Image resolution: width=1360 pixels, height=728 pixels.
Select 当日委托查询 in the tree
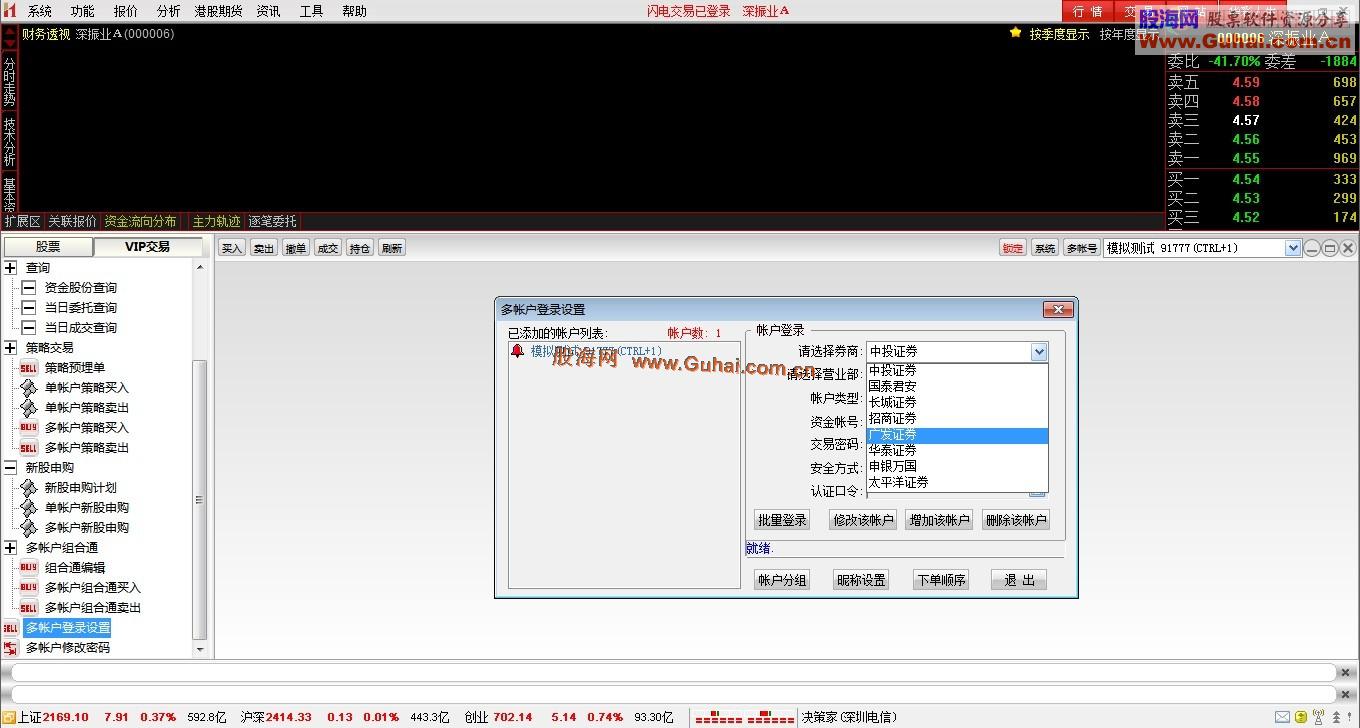point(80,308)
